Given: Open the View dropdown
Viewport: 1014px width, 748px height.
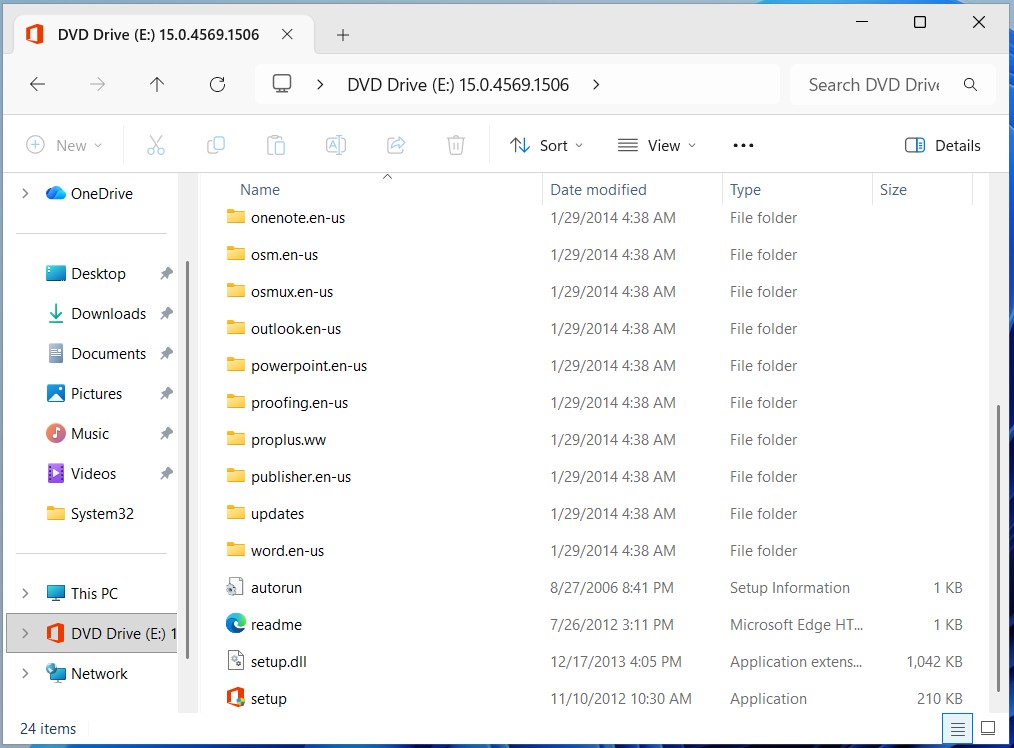Looking at the screenshot, I should [x=656, y=145].
